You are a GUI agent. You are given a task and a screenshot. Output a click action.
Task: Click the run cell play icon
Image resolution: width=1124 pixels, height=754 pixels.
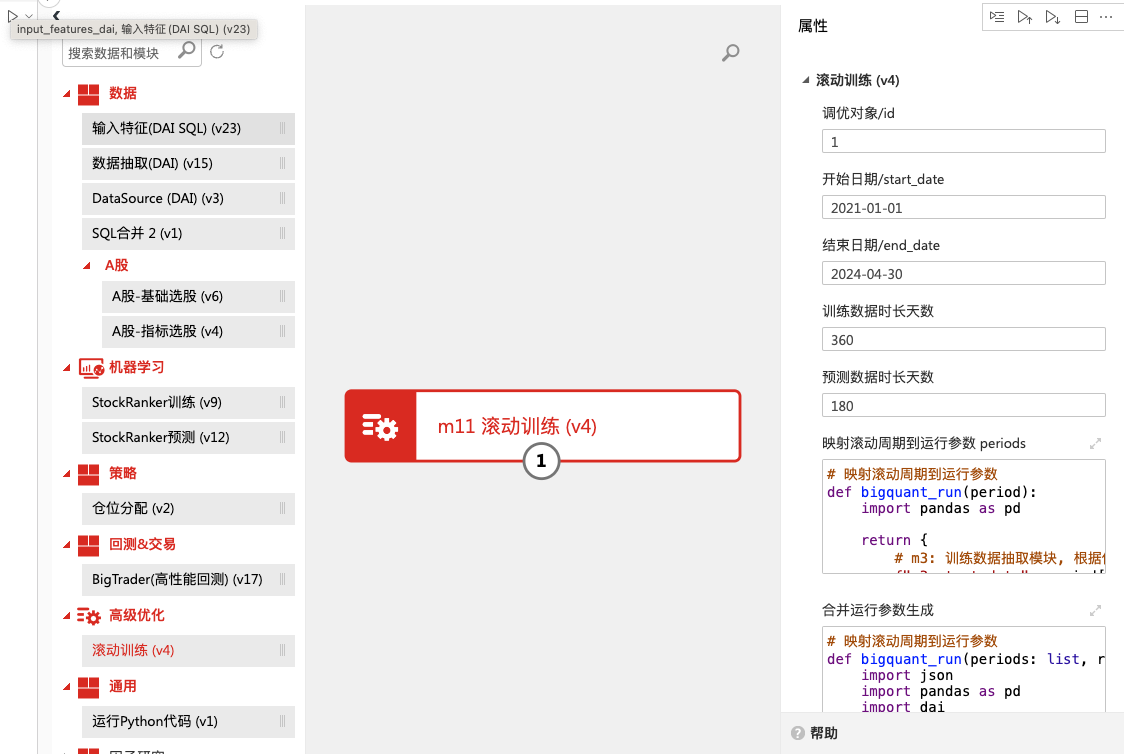(12, 16)
